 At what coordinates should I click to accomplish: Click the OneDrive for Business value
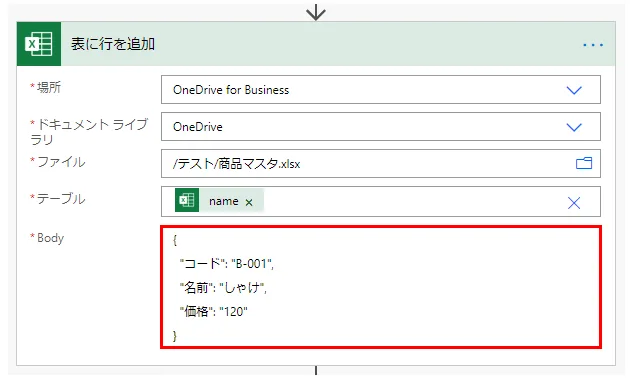coord(231,90)
